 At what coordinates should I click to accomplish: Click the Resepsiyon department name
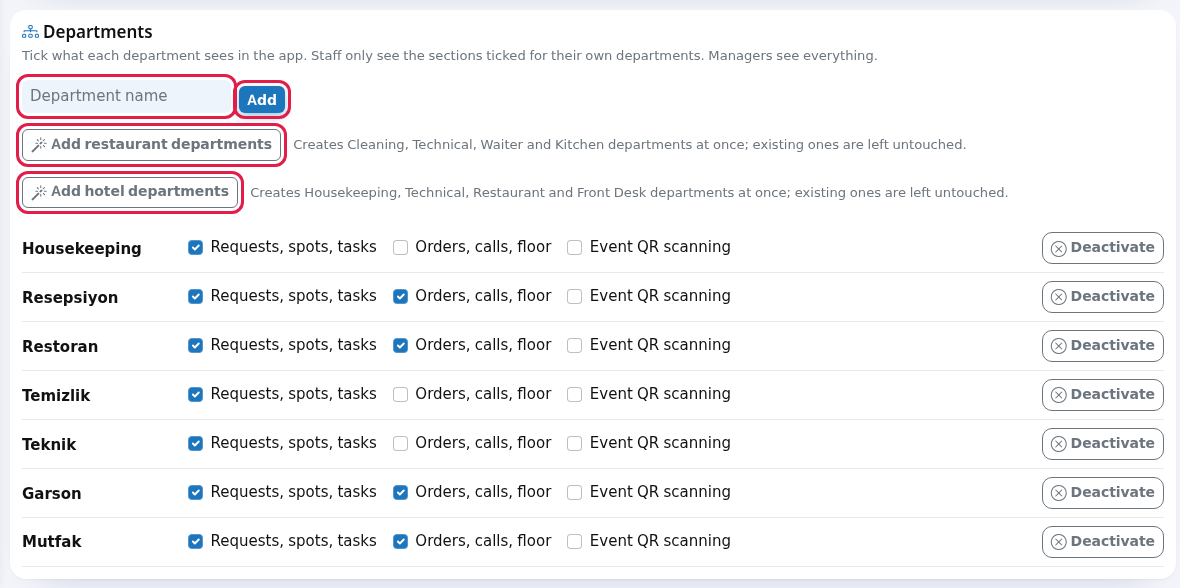tap(70, 297)
